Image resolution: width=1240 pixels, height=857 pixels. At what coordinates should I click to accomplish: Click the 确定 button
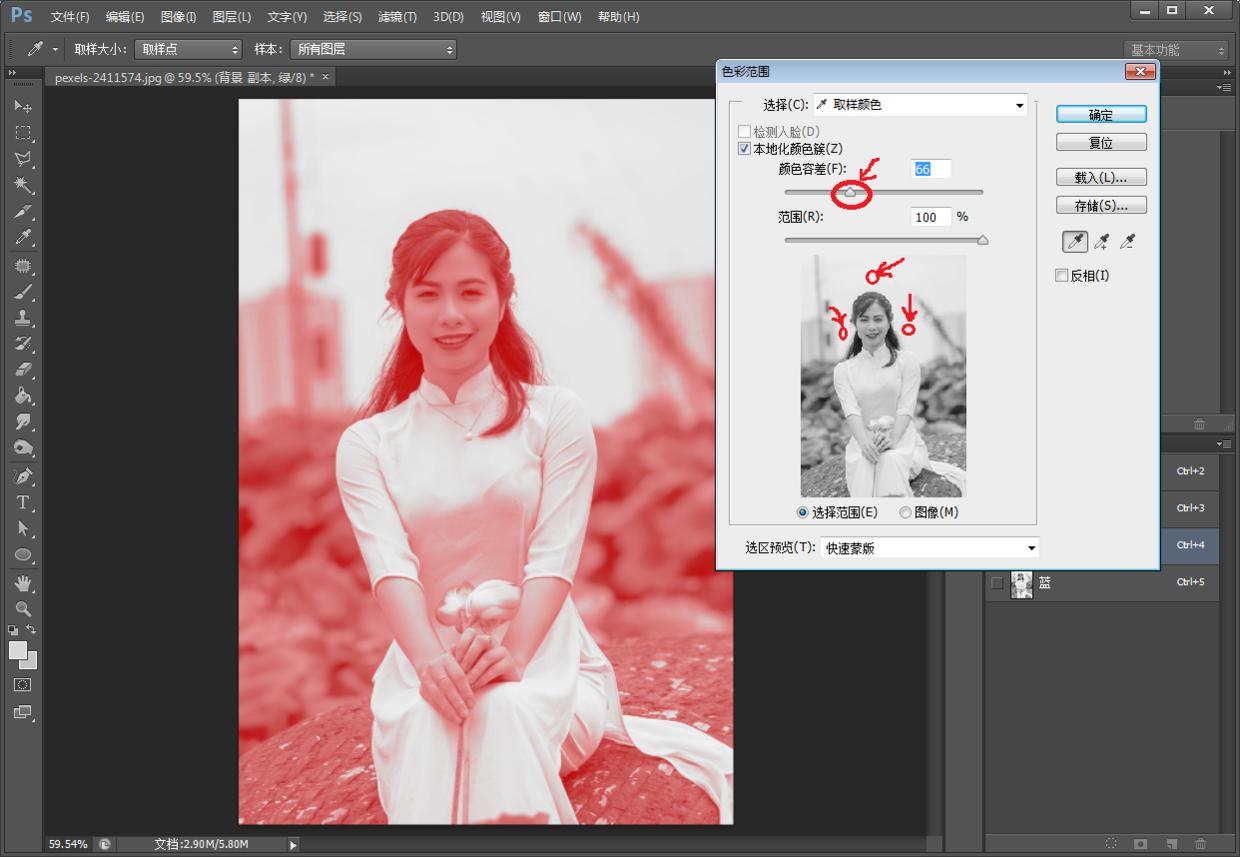click(x=1101, y=115)
